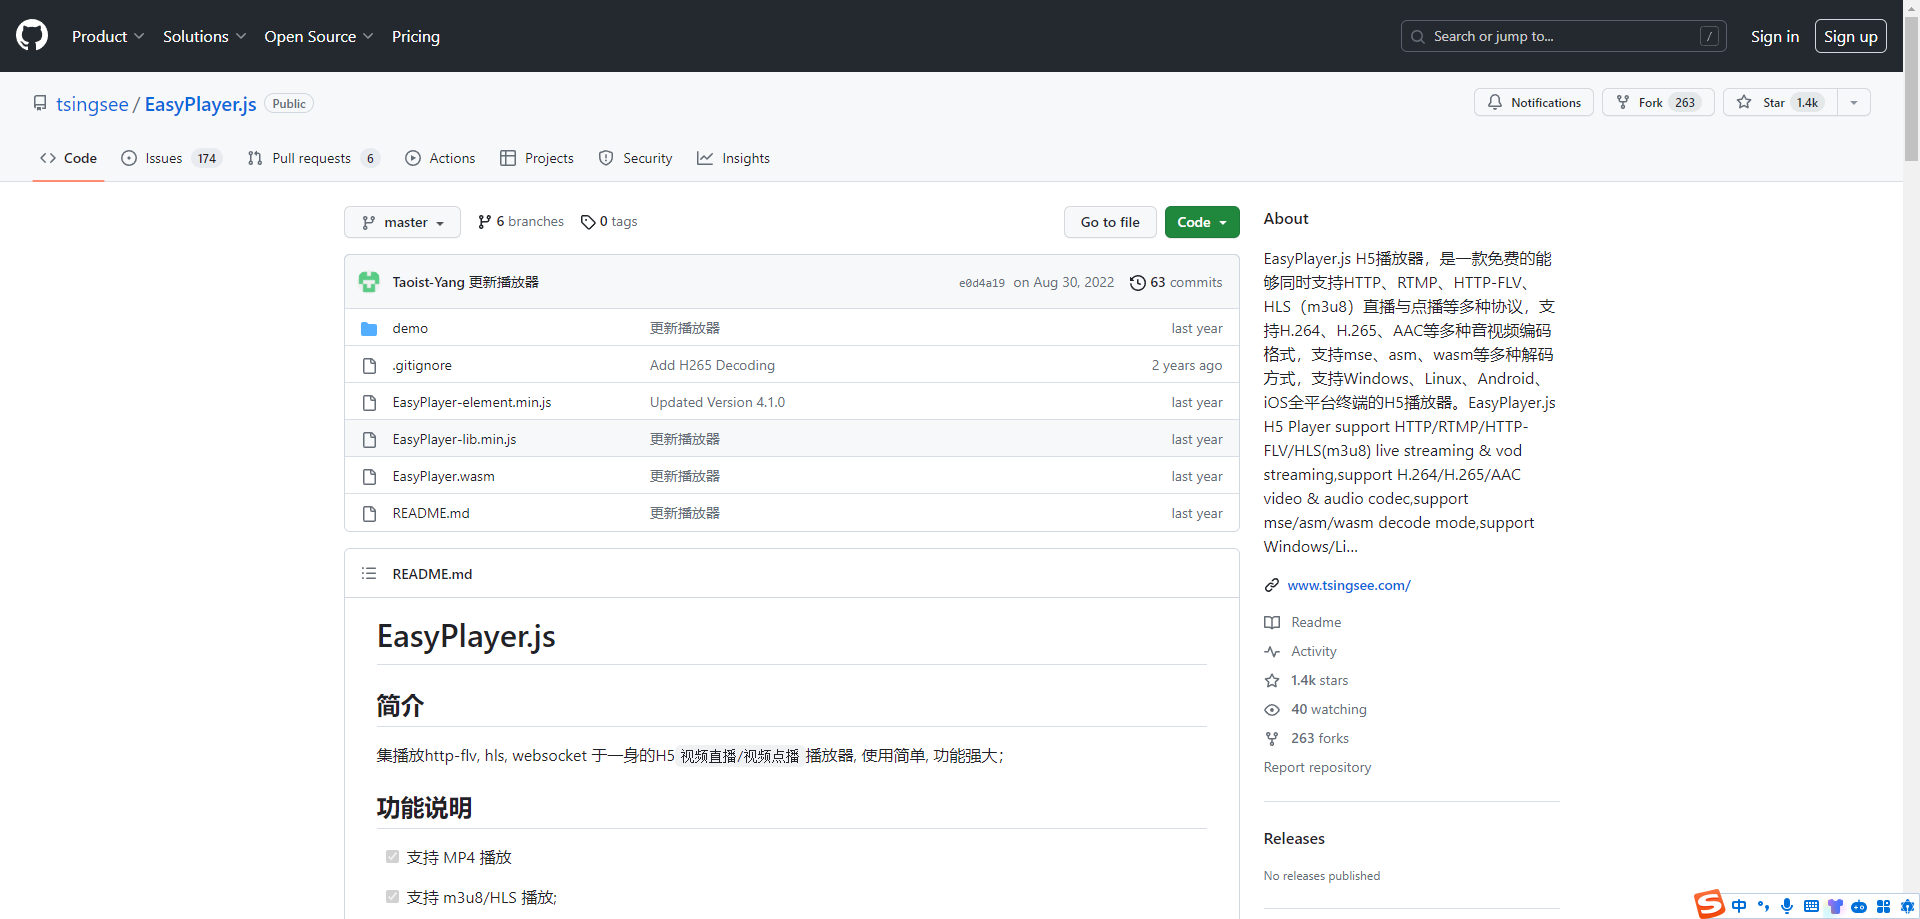This screenshot has width=1920, height=919.
Task: Open the green Code dropdown
Action: click(x=1202, y=222)
